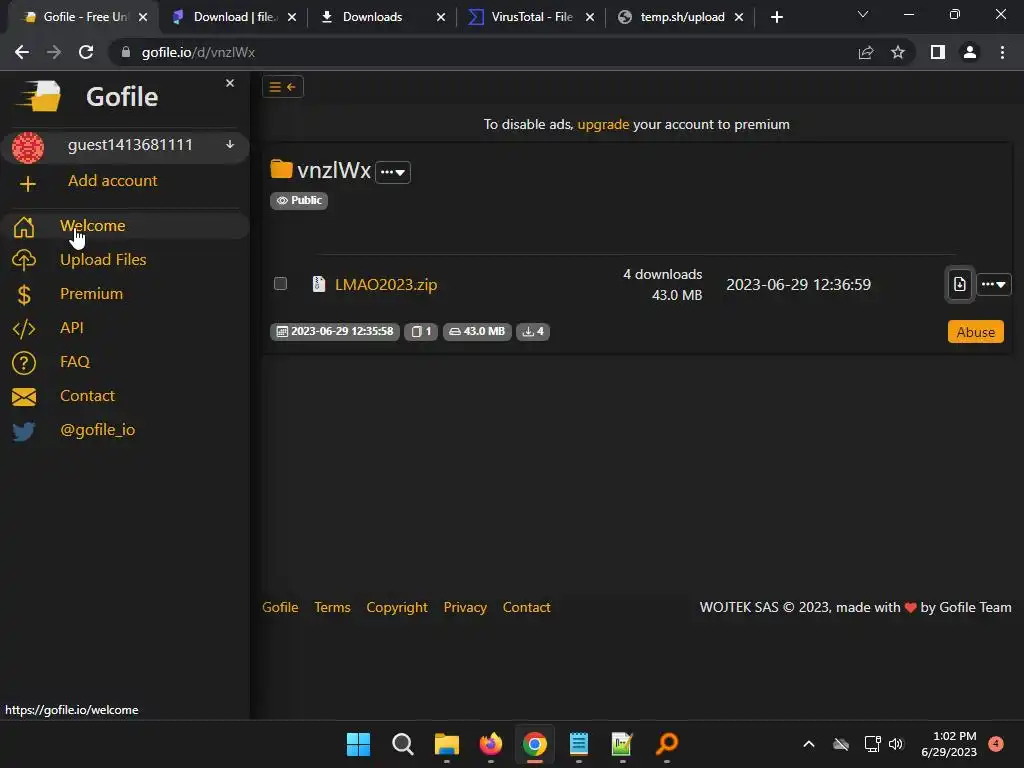
Task: Open the Chrome profile icon
Action: coord(970,52)
